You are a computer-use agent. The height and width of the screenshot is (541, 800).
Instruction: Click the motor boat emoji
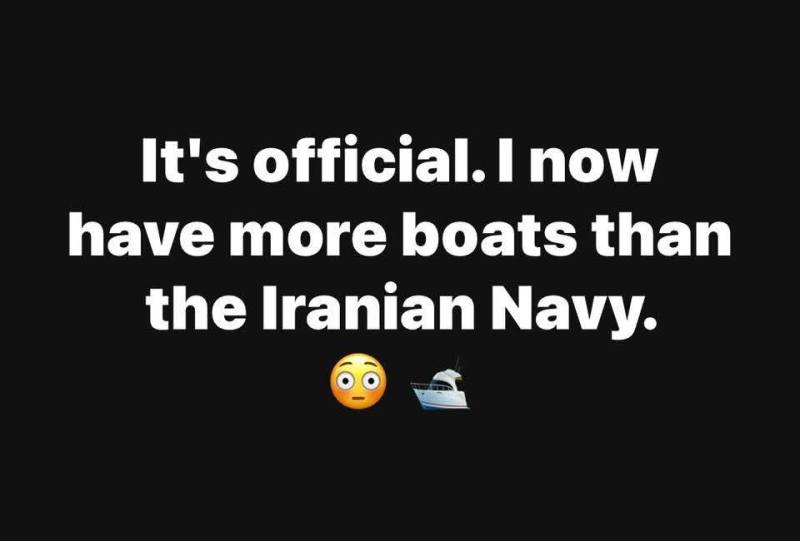click(440, 383)
